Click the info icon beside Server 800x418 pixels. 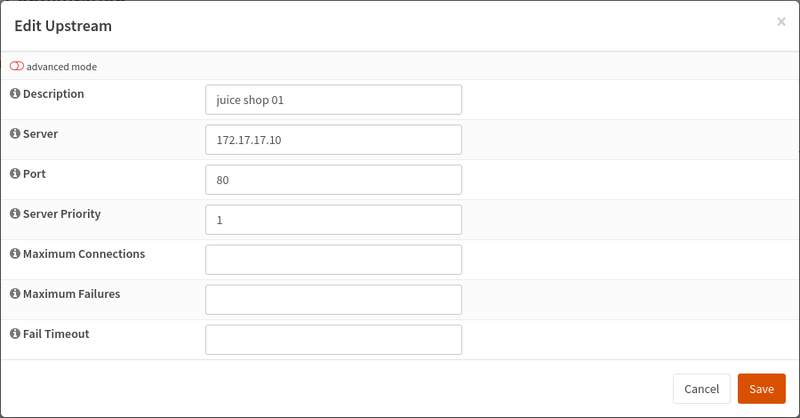pyautogui.click(x=15, y=134)
